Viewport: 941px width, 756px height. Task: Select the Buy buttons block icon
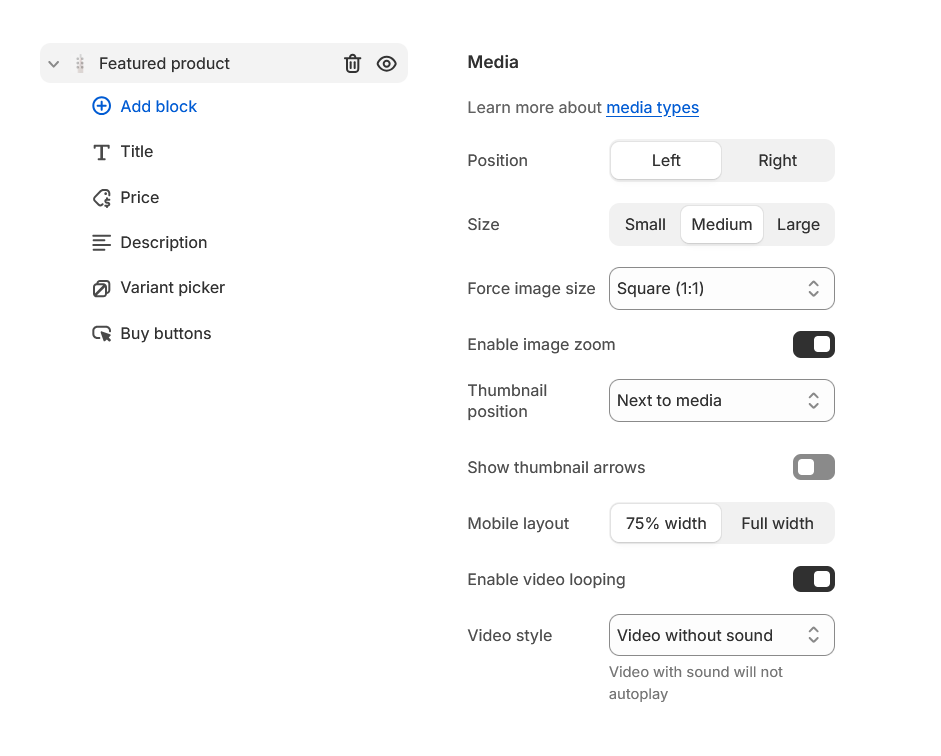pos(101,333)
